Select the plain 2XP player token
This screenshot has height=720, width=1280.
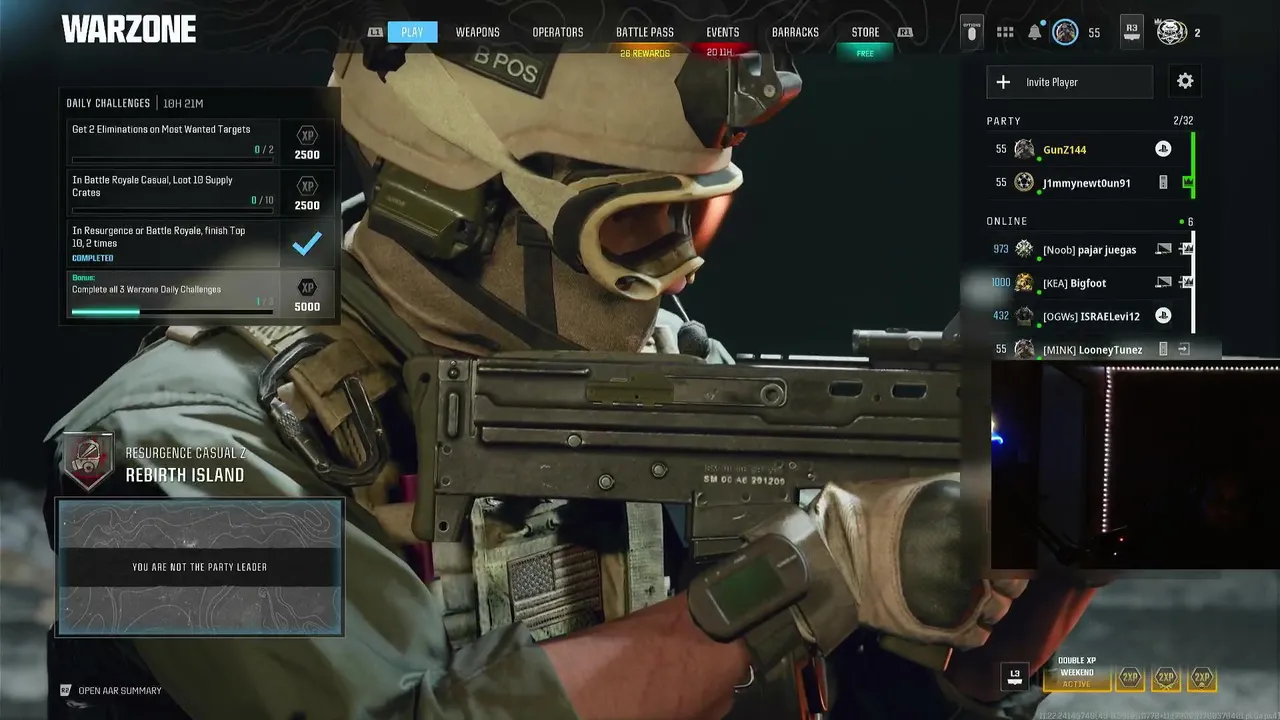pyautogui.click(x=1130, y=678)
